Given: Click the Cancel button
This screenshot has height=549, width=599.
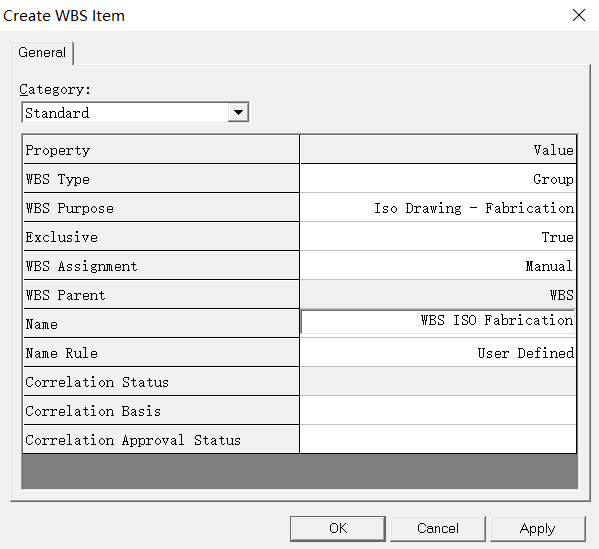Looking at the screenshot, I should click(438, 528).
